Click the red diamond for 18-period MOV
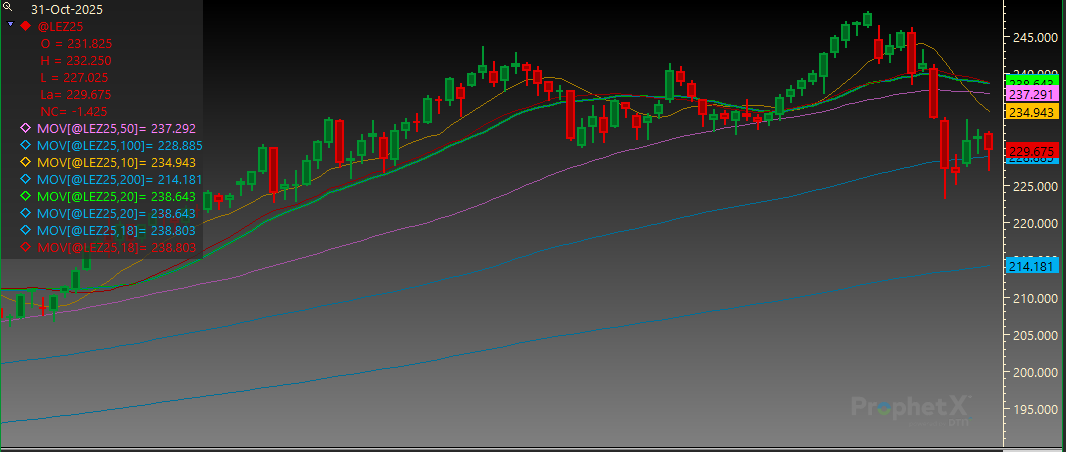The width and height of the screenshot is (1066, 452). [x=26, y=247]
